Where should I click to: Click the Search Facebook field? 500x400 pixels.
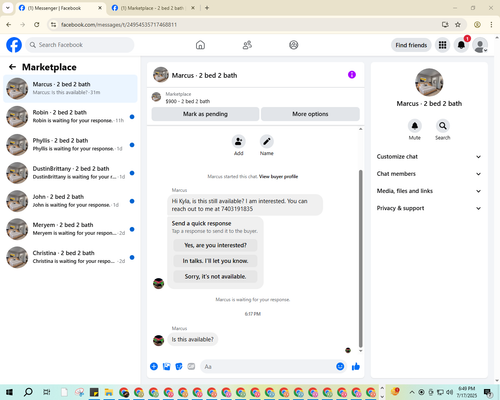[80, 45]
